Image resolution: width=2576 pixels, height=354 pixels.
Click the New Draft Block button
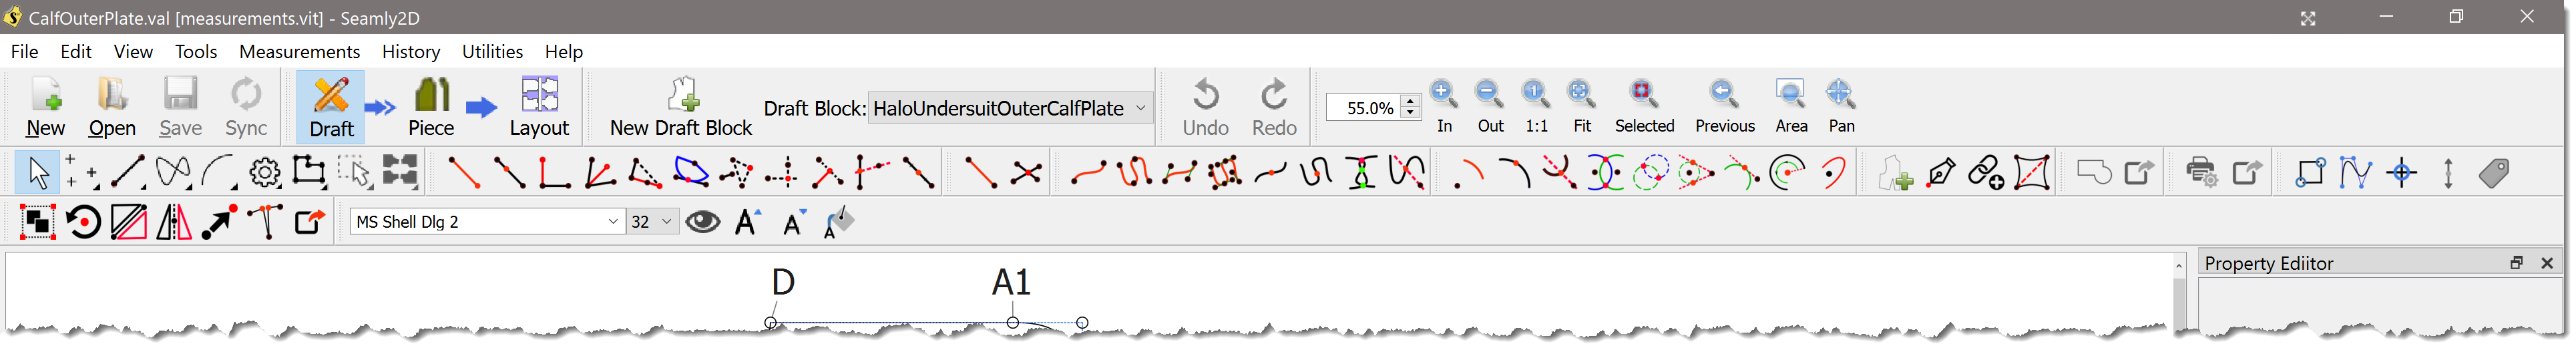pos(681,107)
